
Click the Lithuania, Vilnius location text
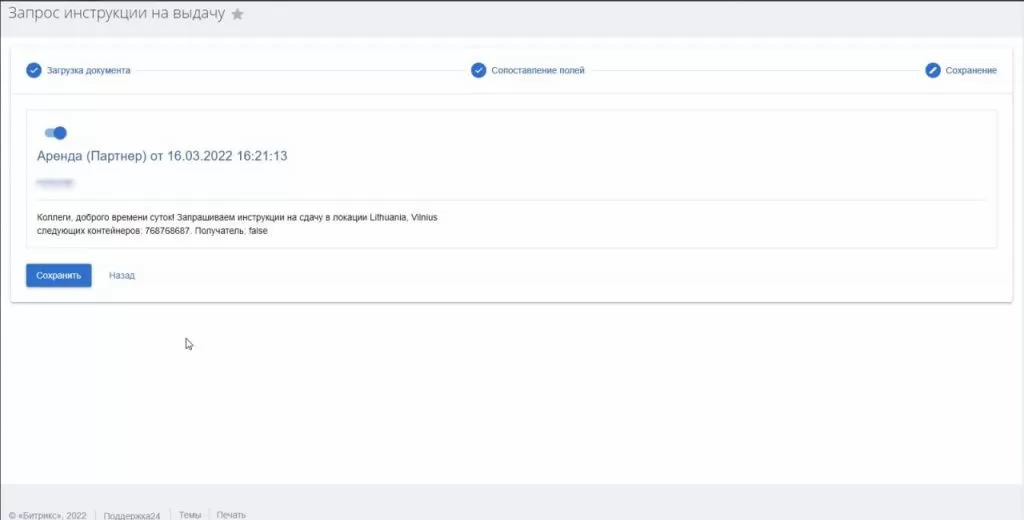399,217
